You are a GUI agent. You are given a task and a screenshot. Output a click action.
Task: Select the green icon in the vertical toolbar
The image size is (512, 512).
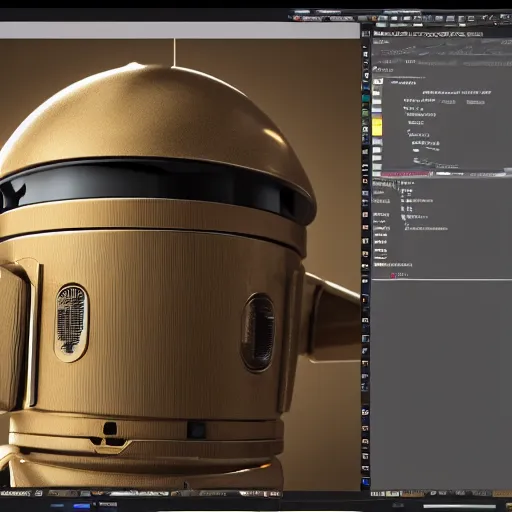click(x=366, y=113)
